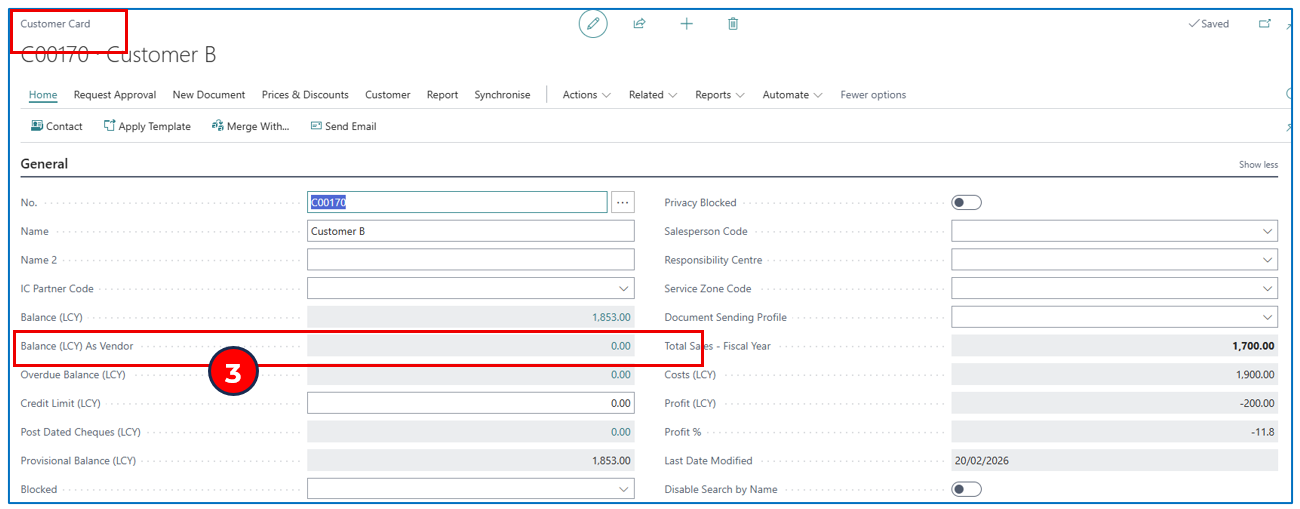Image resolution: width=1300 pixels, height=509 pixels.
Task: Click the ellipsis button beside No. field
Action: tap(623, 203)
